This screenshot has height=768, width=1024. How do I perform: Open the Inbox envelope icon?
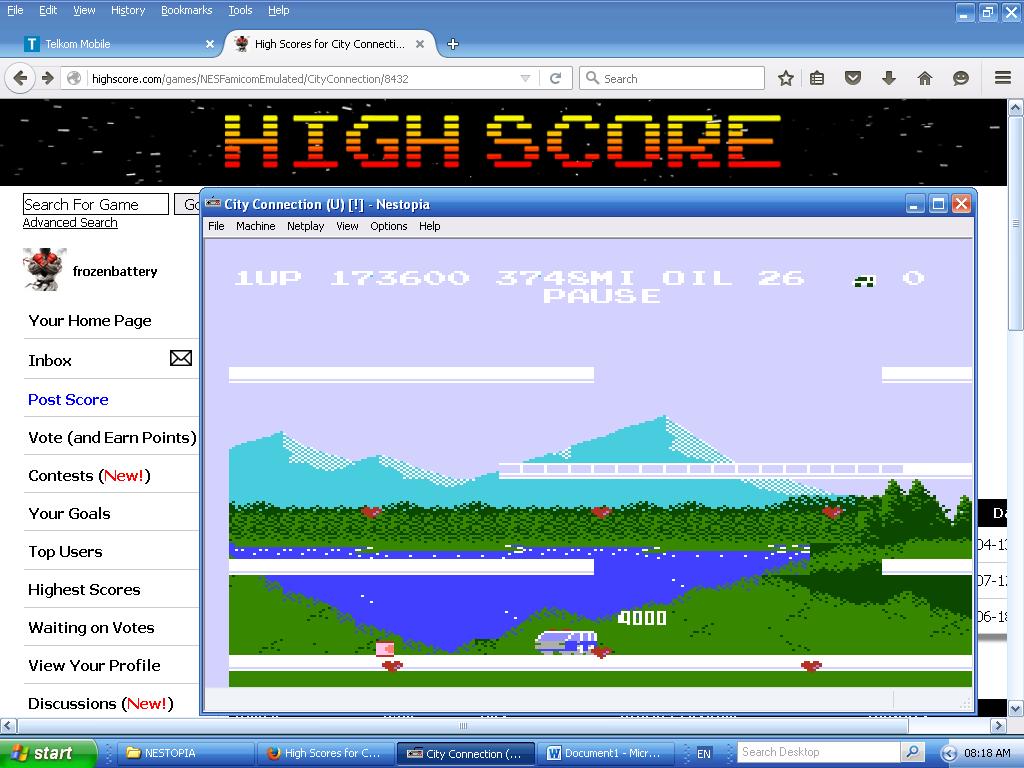(181, 358)
